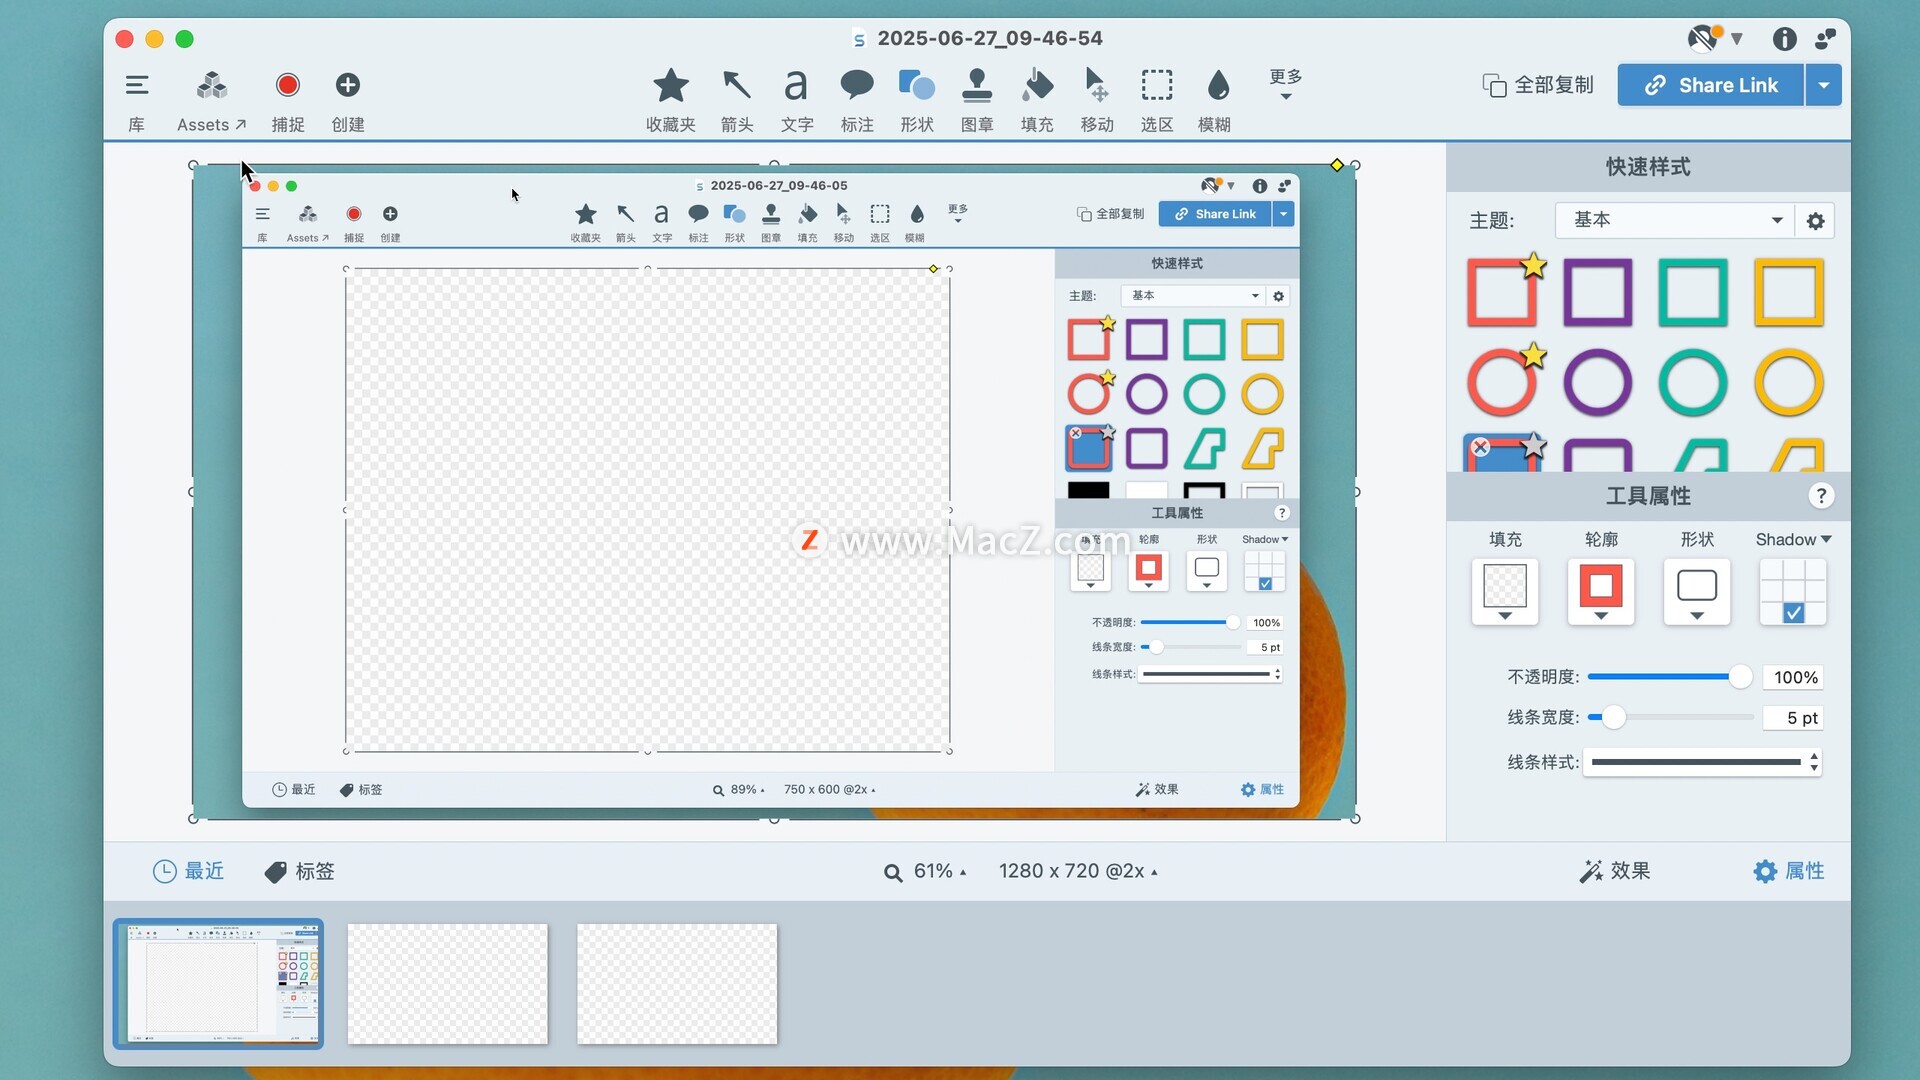
Task: Toggle the shadow direction checkbox
Action: coord(1794,613)
